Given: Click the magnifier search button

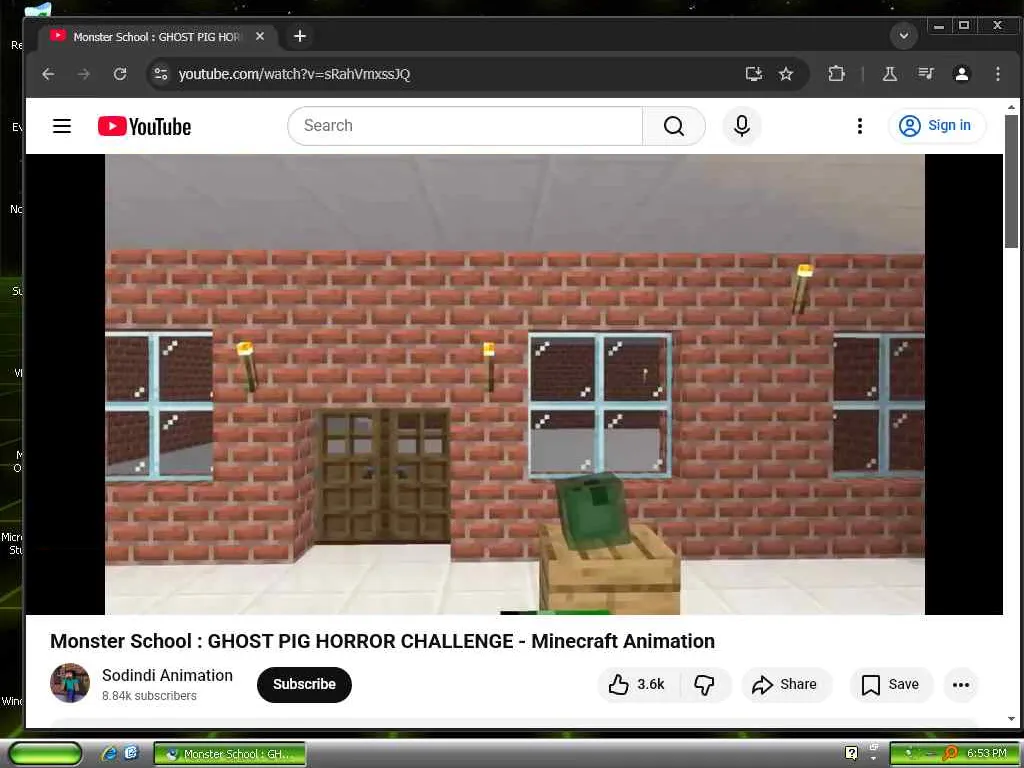Looking at the screenshot, I should tap(674, 125).
